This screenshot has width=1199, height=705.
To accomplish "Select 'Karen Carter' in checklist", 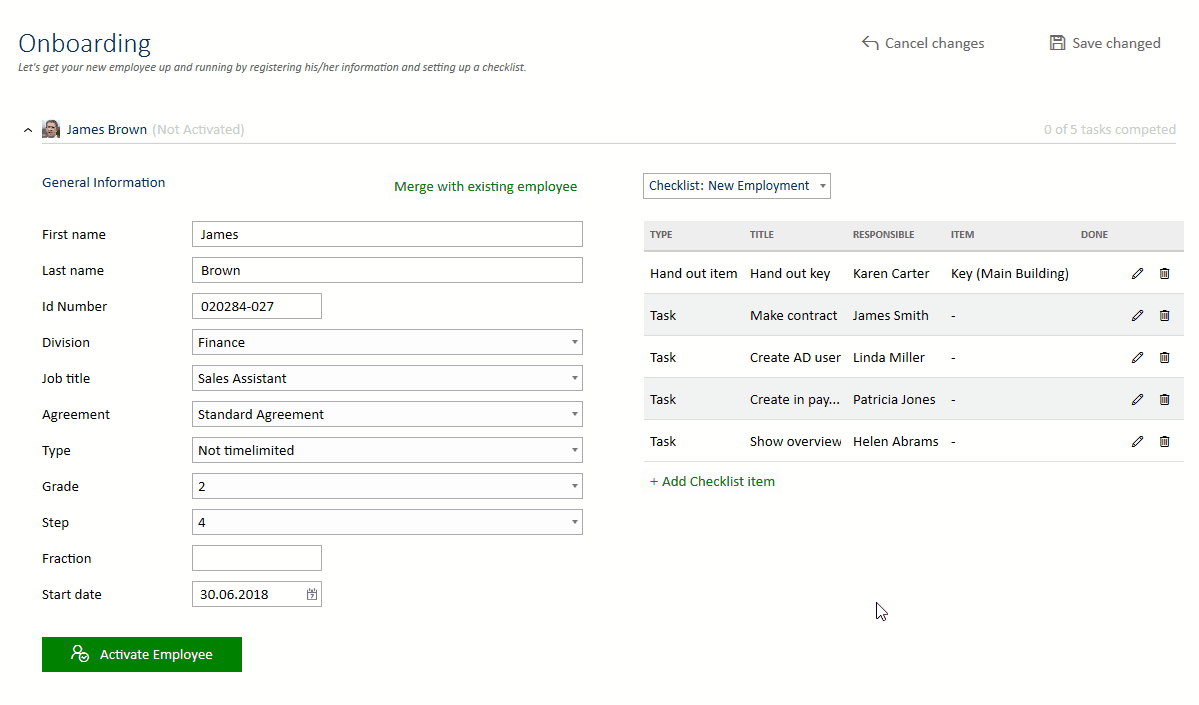I will pos(891,274).
